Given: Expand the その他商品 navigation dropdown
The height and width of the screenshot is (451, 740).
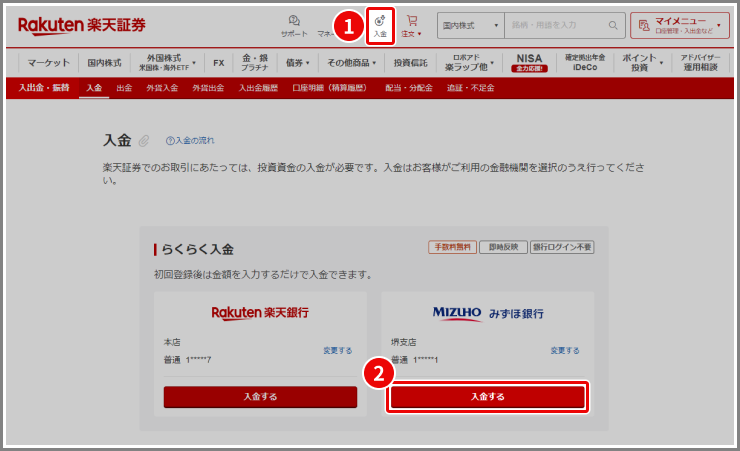Looking at the screenshot, I should click(x=352, y=63).
